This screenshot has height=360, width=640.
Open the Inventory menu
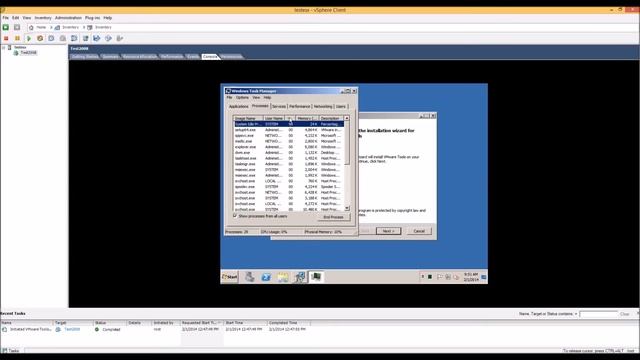click(43, 18)
